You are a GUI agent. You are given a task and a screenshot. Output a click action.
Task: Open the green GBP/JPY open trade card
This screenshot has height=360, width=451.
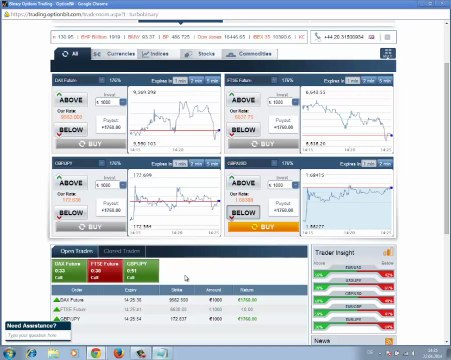pyautogui.click(x=141, y=270)
